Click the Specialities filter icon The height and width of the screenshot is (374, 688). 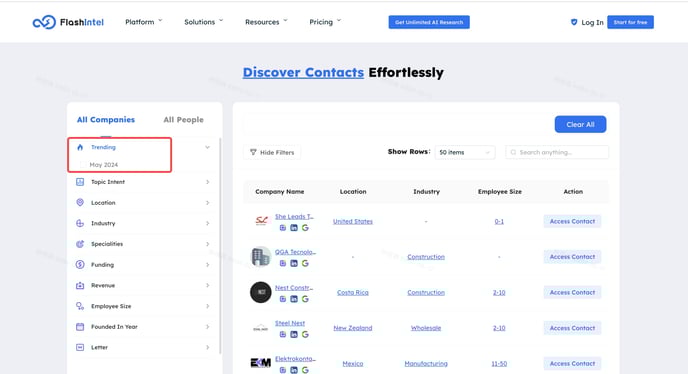pyautogui.click(x=80, y=244)
